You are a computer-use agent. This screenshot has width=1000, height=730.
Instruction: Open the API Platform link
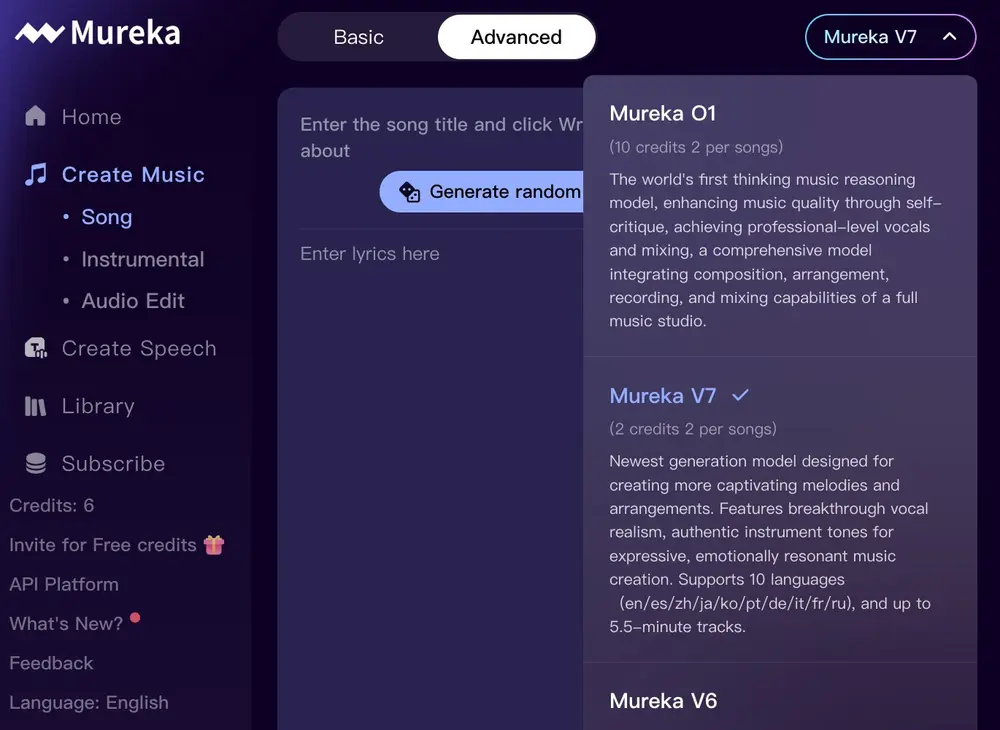[x=63, y=584]
